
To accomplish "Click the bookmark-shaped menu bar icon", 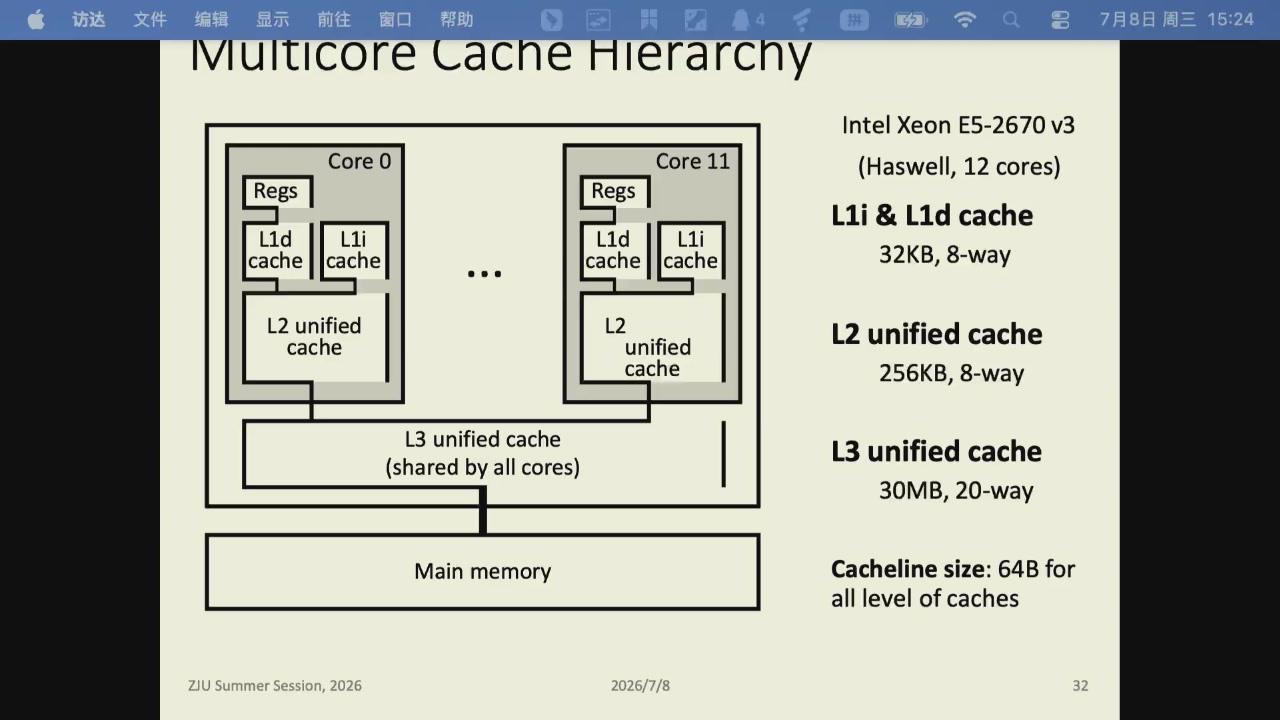I will 648,19.
